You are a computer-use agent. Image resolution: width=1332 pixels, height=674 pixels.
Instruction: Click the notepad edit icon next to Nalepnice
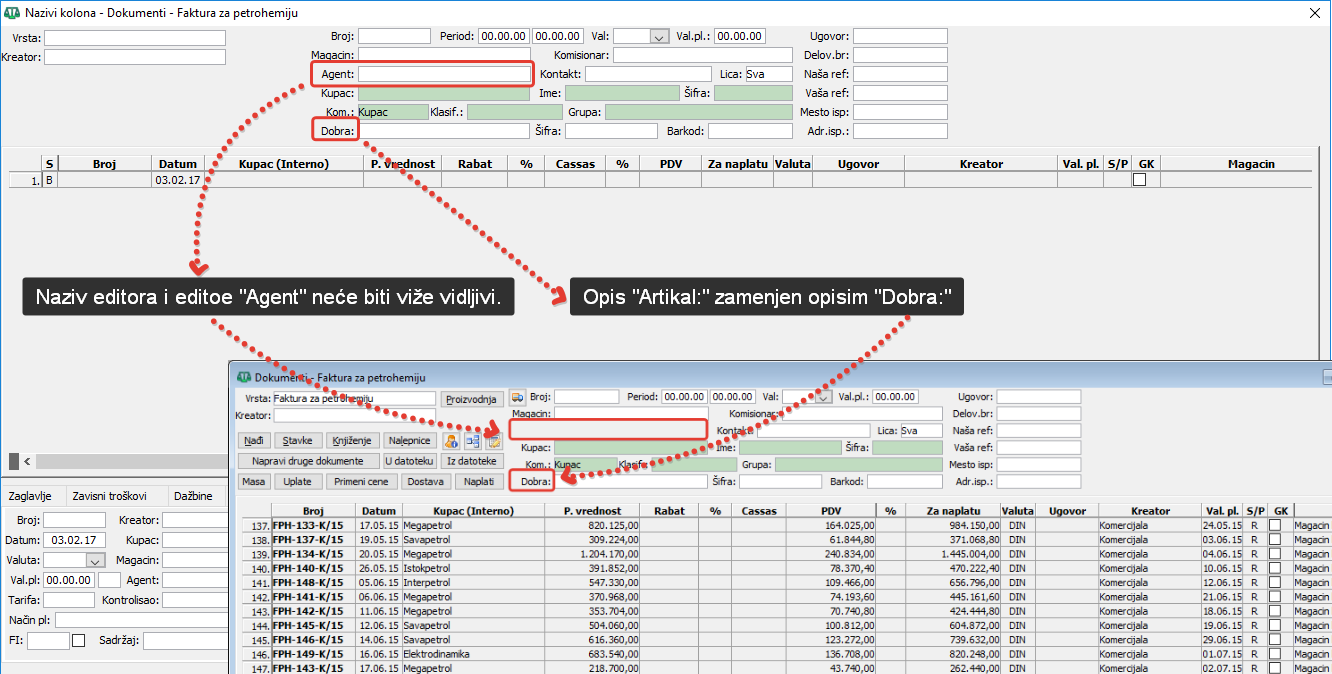pos(494,440)
